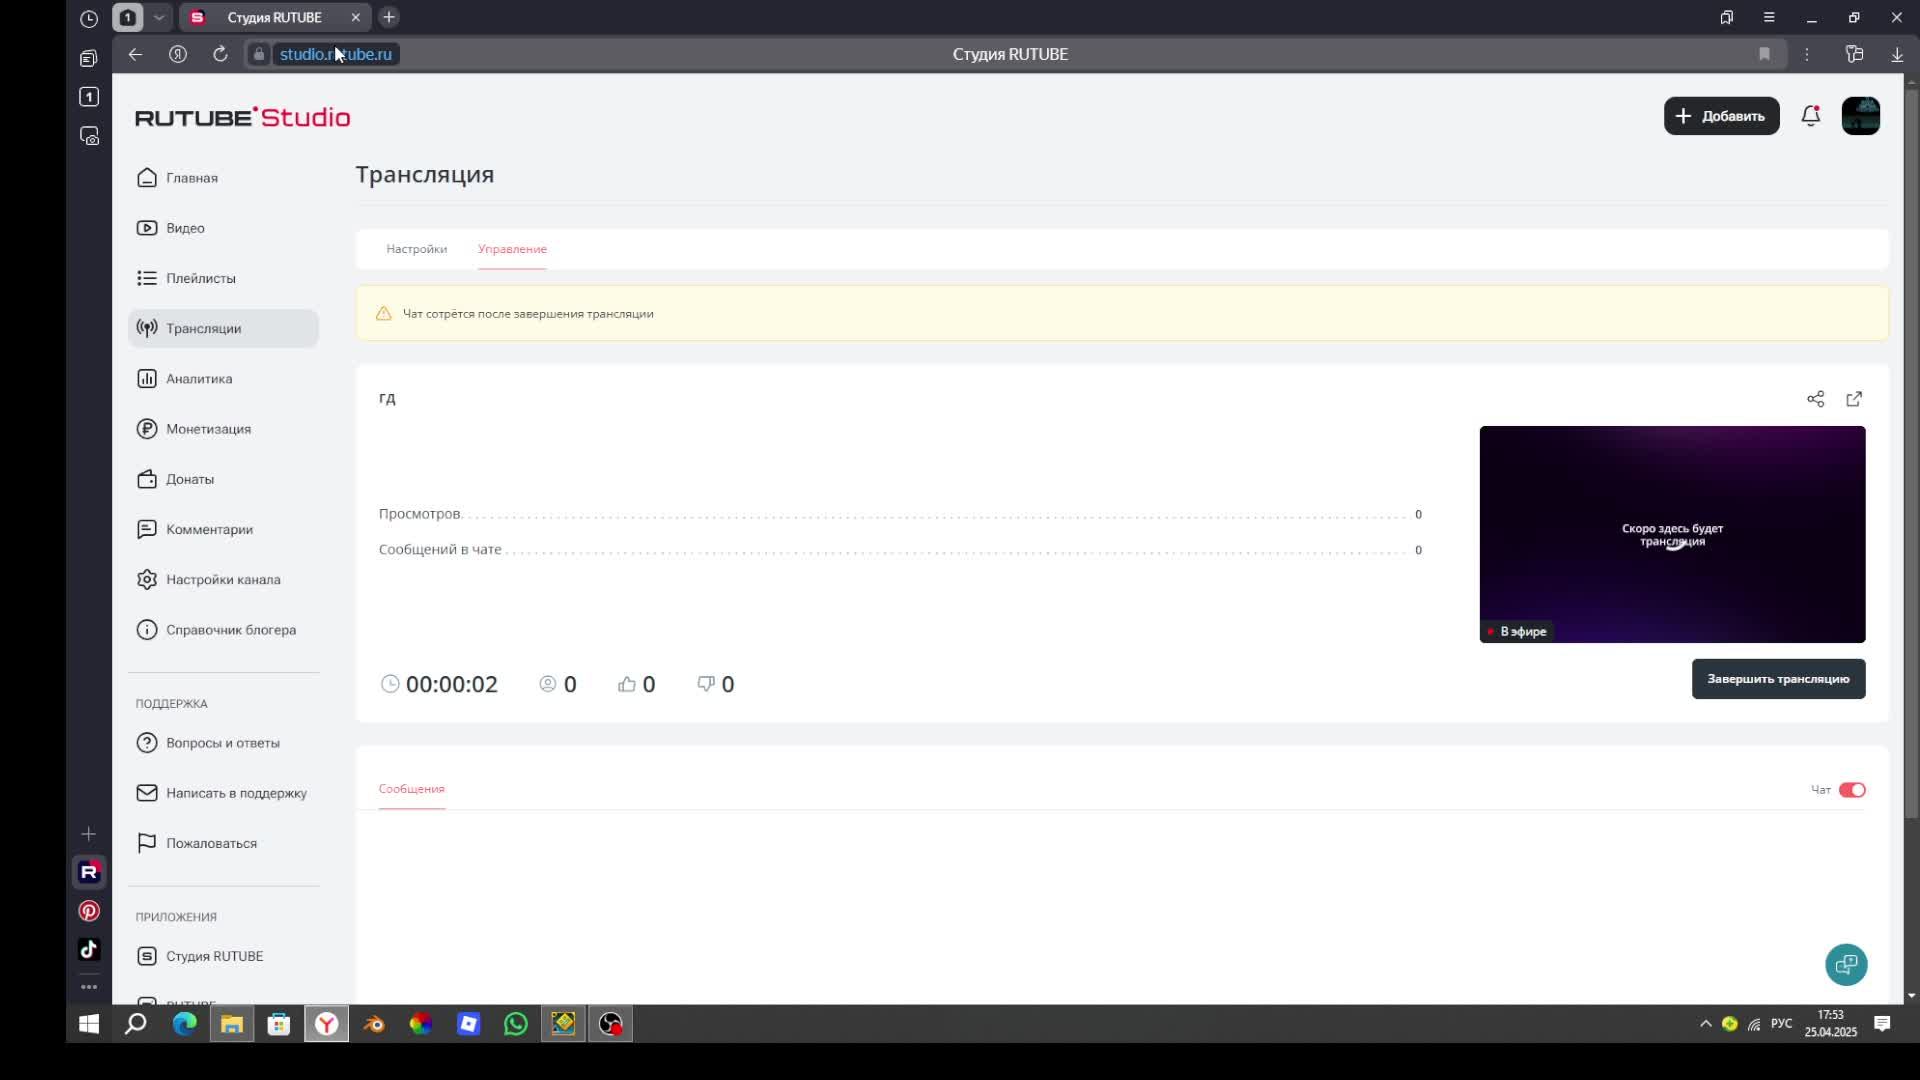The height and width of the screenshot is (1080, 1920).
Task: Open the stream in a new window icon
Action: point(1854,399)
